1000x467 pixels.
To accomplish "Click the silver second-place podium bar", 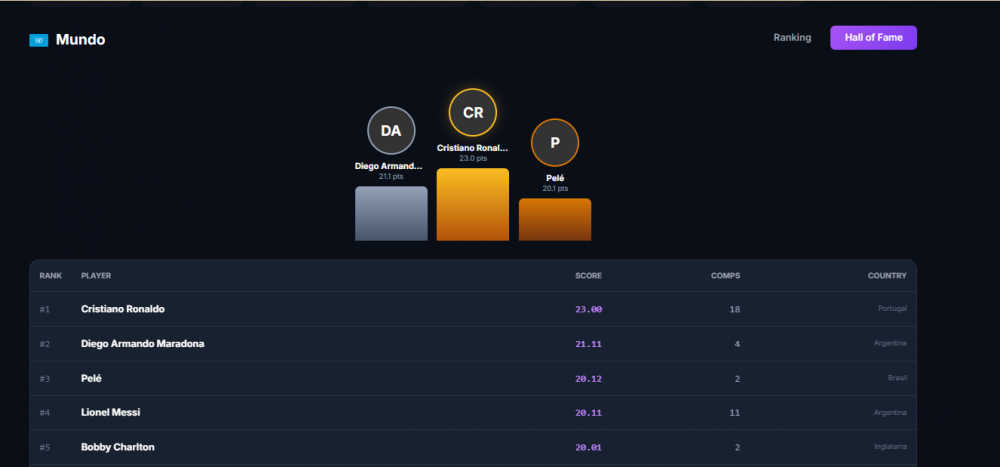I will point(391,213).
